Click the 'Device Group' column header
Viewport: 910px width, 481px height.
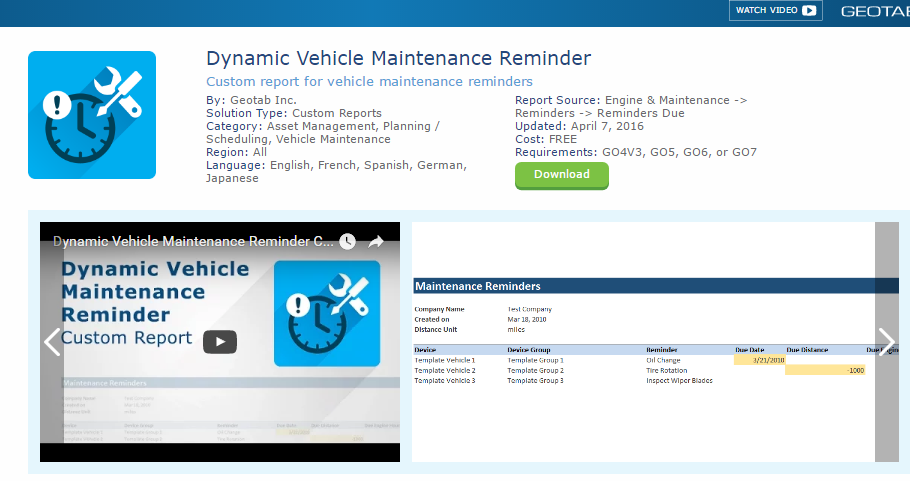pos(529,350)
